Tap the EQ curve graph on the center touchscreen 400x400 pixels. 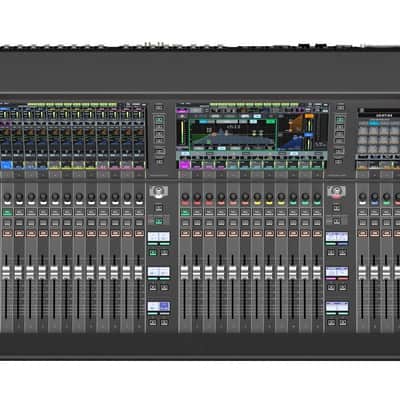[233, 135]
